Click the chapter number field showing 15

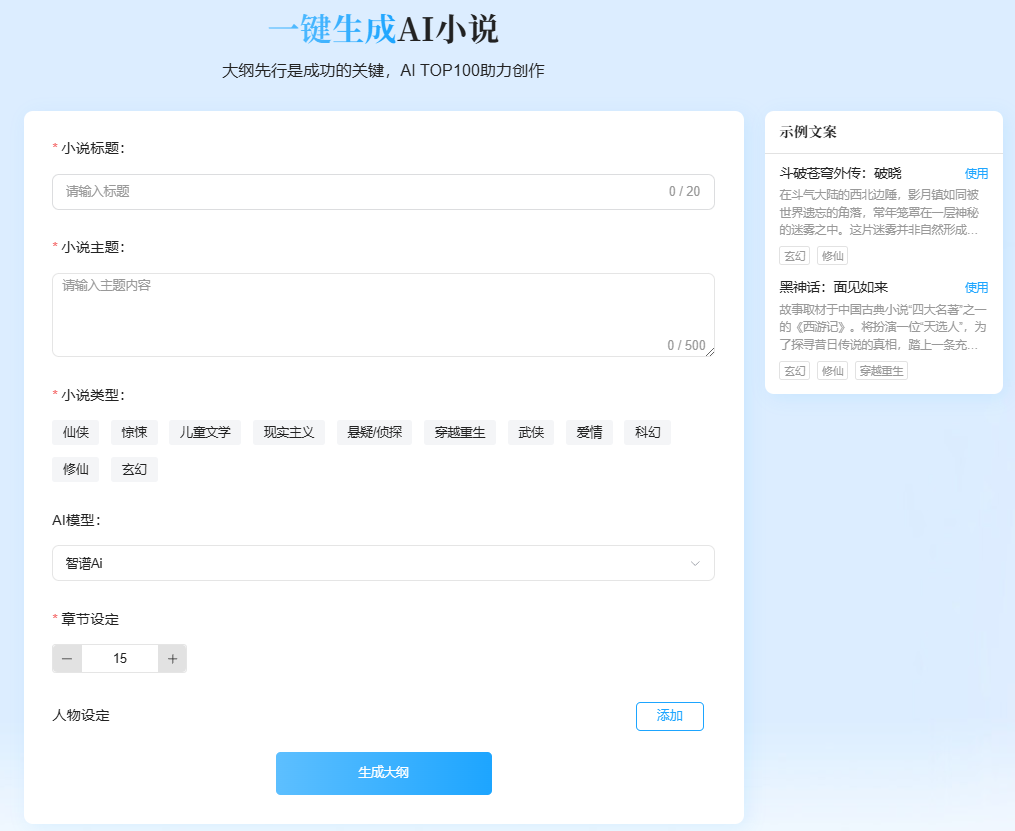pos(120,658)
